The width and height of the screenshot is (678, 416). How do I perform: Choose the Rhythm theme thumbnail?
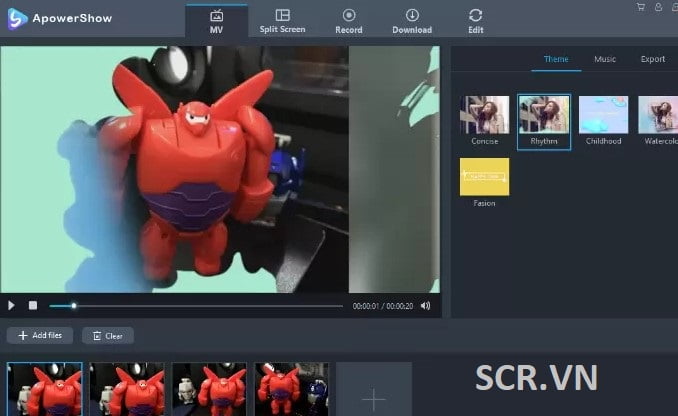544,122
